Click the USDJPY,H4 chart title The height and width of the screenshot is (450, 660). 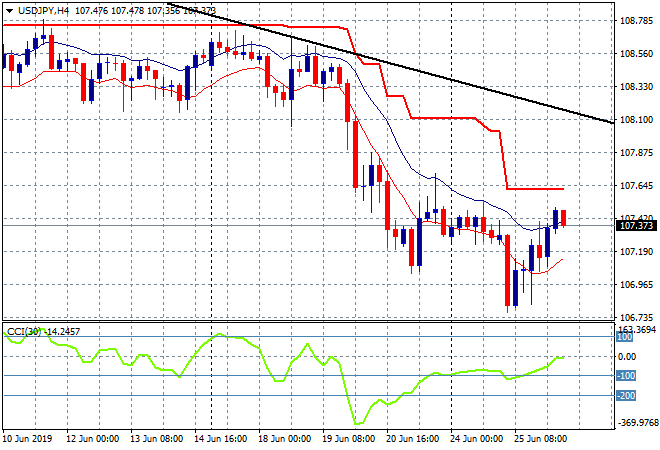(x=43, y=11)
